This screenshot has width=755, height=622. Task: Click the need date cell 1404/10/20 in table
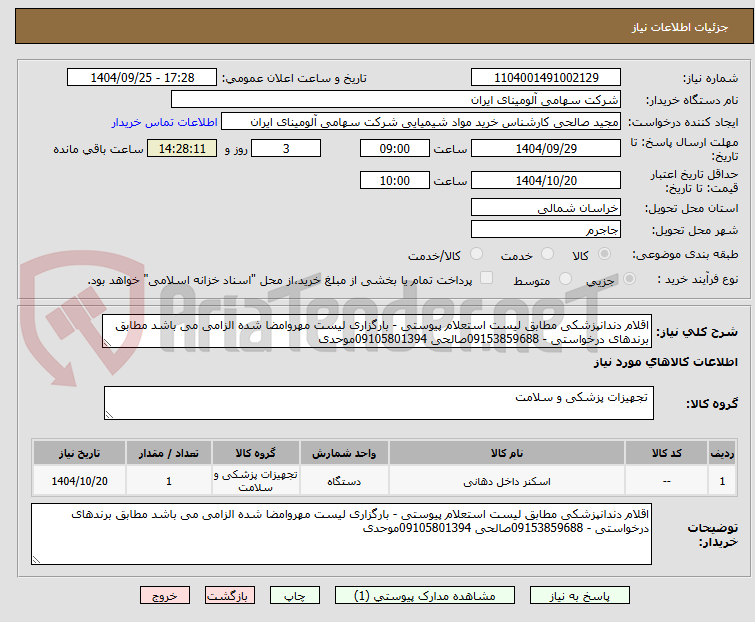tap(79, 481)
